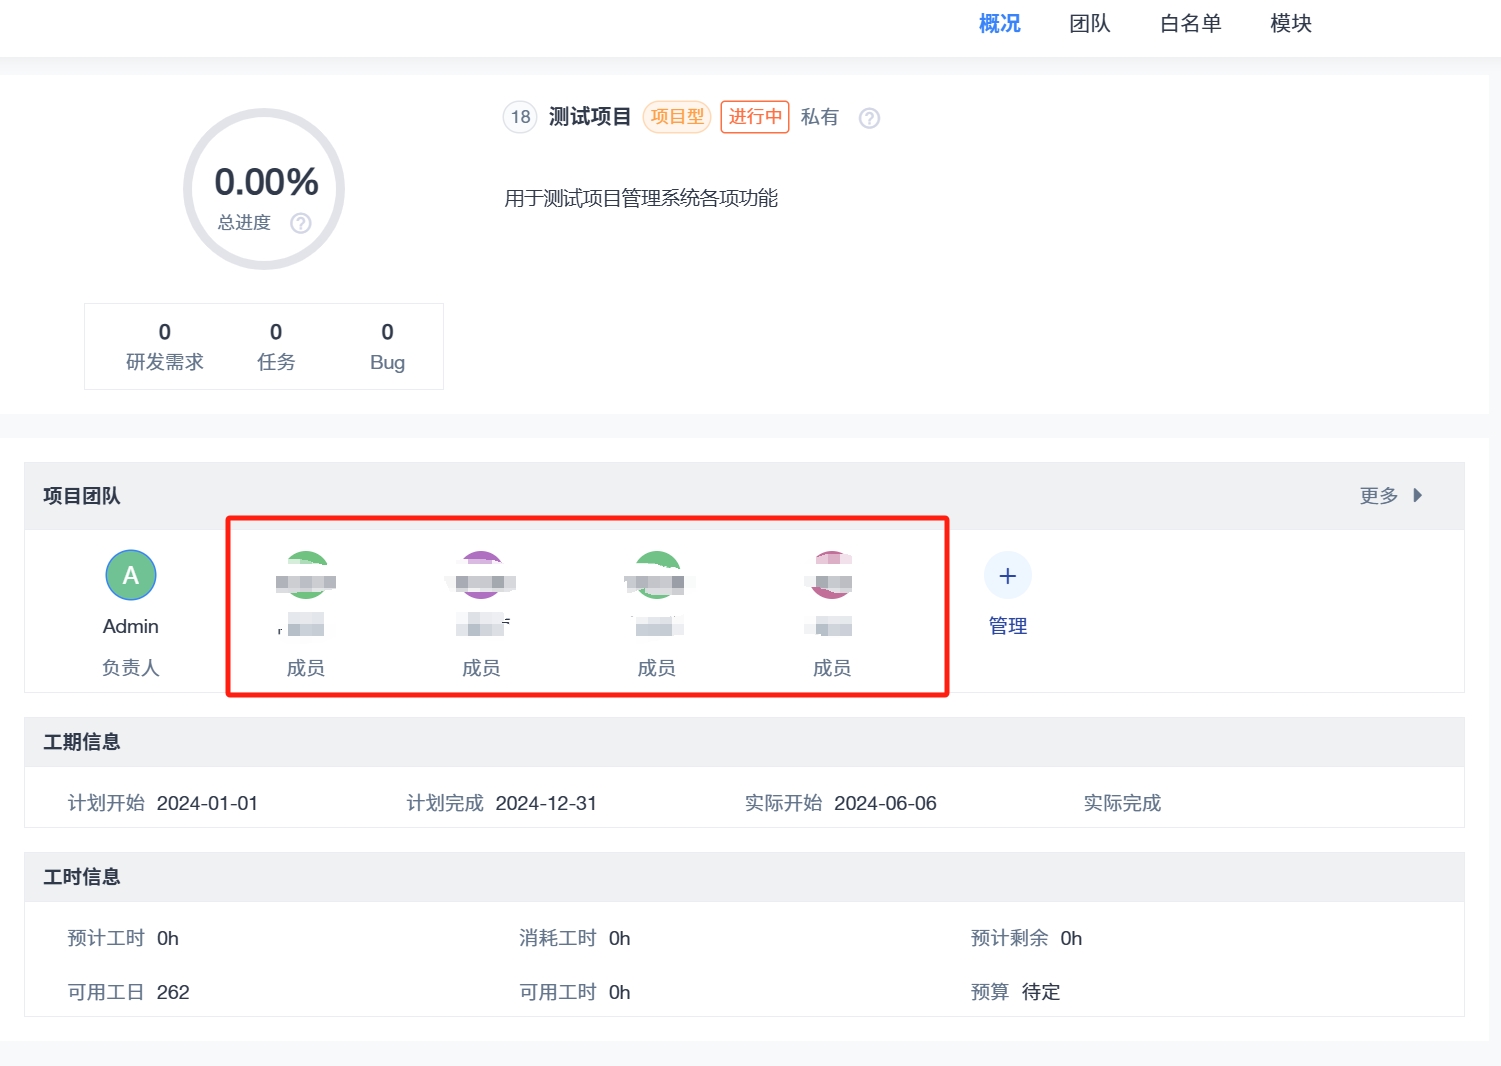Click the purple member avatar
Viewport: 1501px width, 1066px height.
point(482,575)
